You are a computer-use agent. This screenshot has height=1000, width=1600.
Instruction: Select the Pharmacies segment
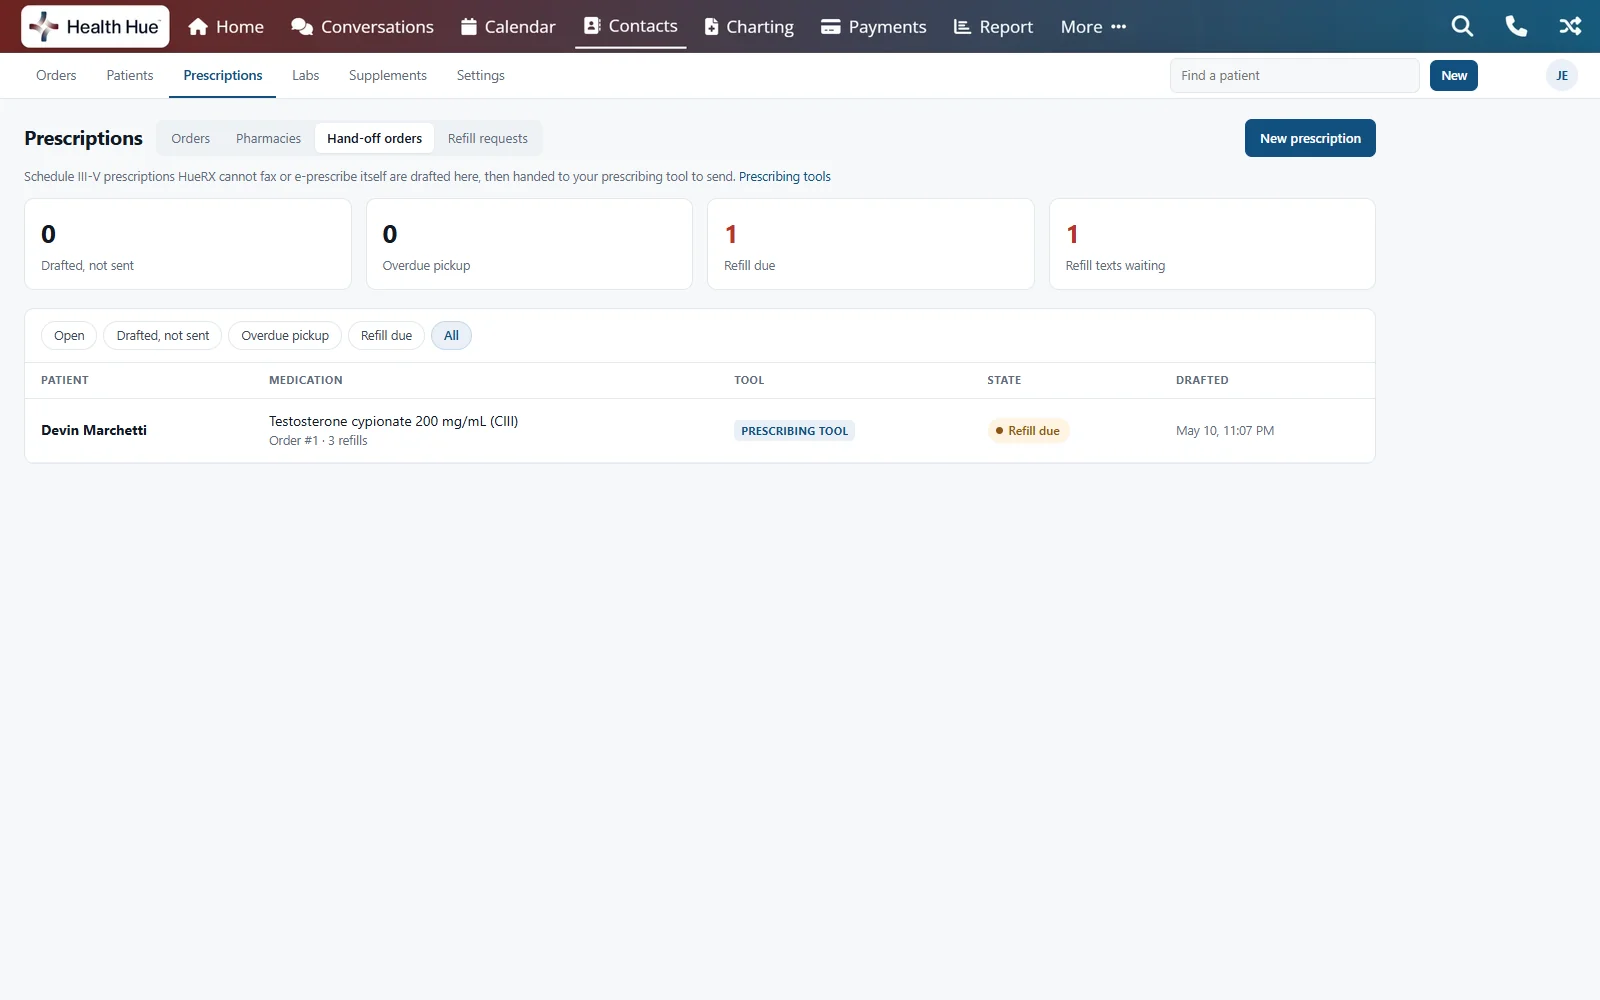click(268, 139)
